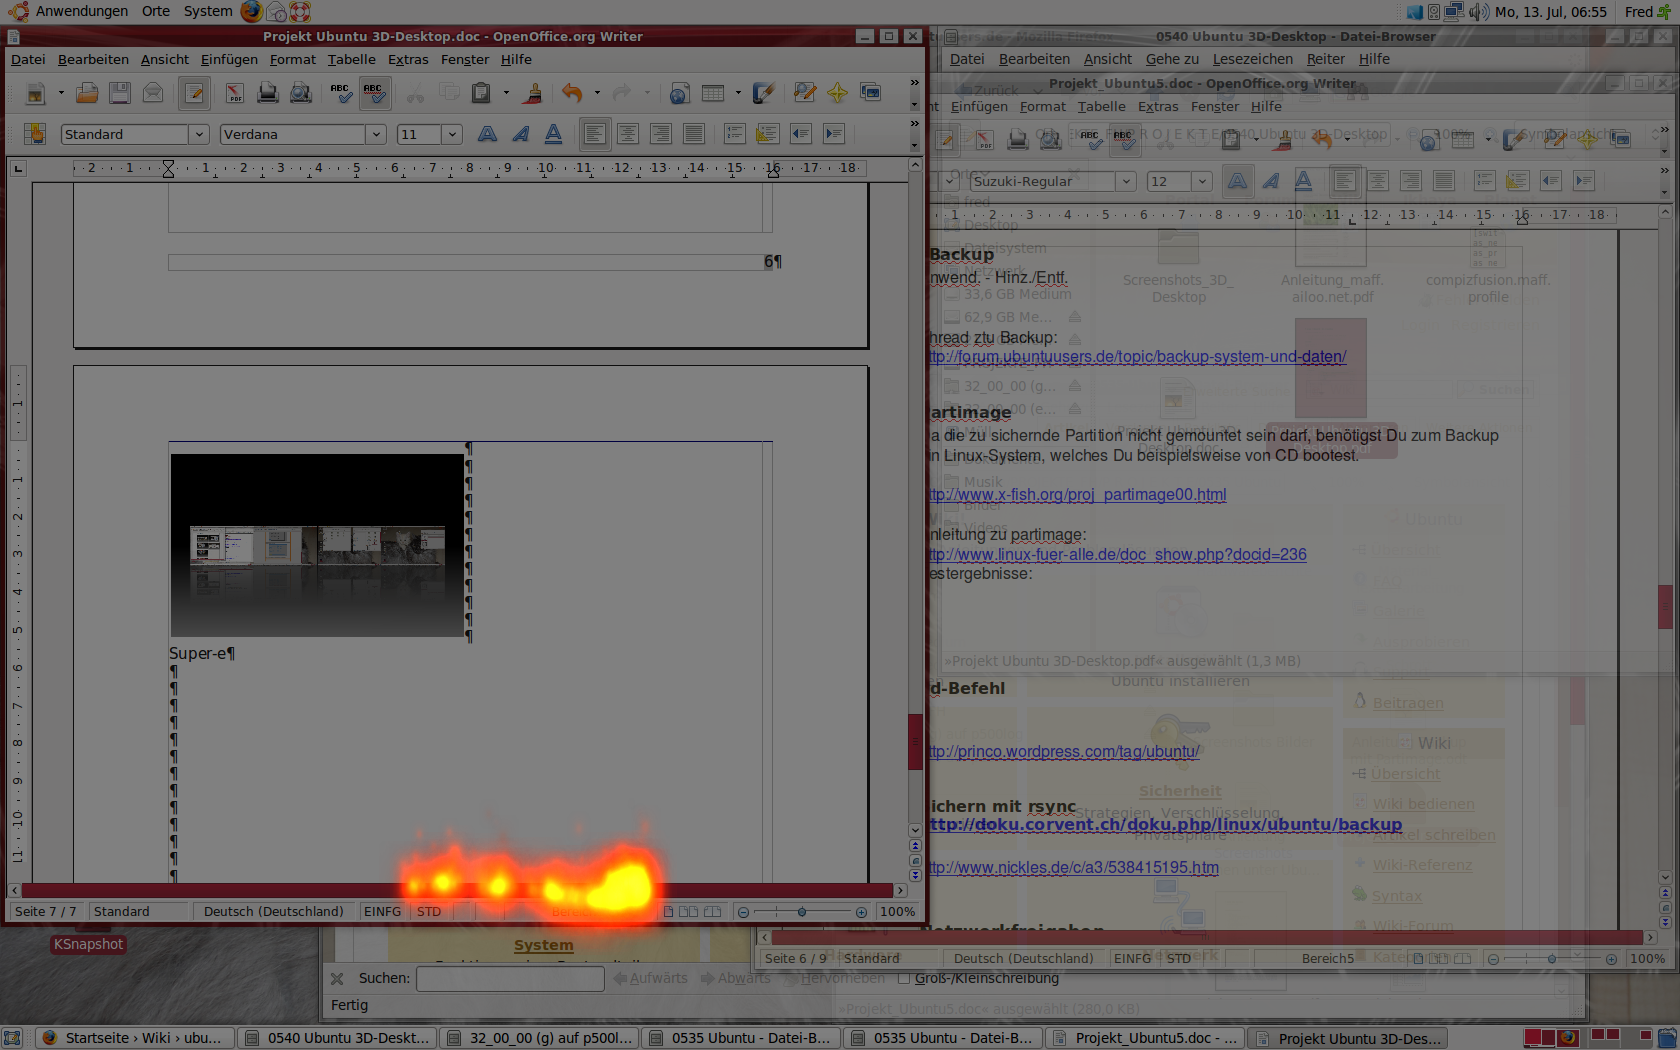This screenshot has width=1680, height=1050.
Task: Open the nickles.de link in back document
Action: tap(1073, 868)
